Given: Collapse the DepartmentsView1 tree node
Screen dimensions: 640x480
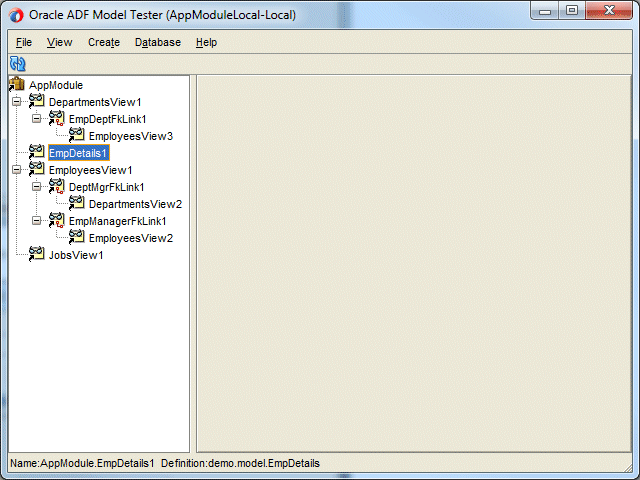Looking at the screenshot, I should (x=16, y=102).
